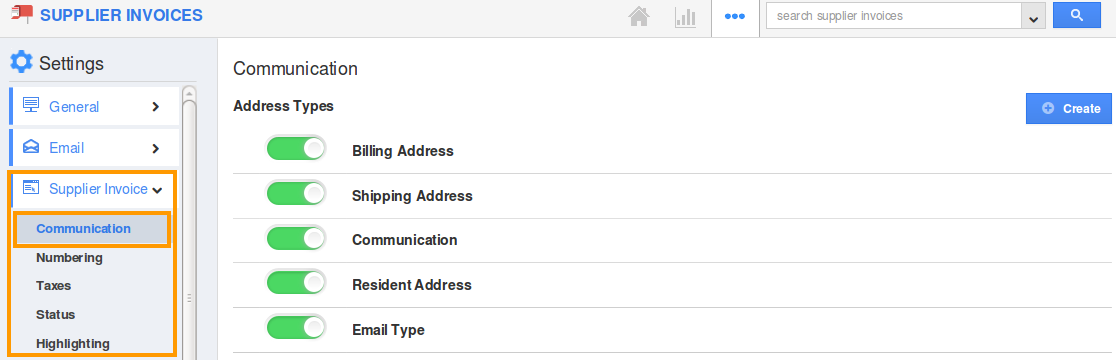Click the Supplier Invoices mailbox logo
The image size is (1116, 360).
click(22, 14)
